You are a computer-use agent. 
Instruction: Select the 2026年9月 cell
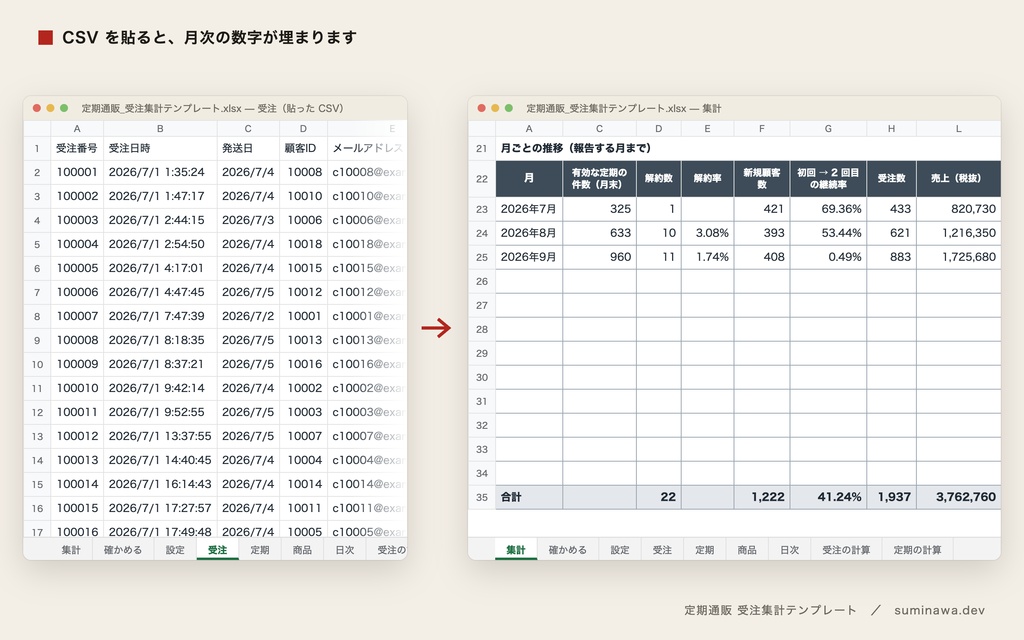click(529, 257)
